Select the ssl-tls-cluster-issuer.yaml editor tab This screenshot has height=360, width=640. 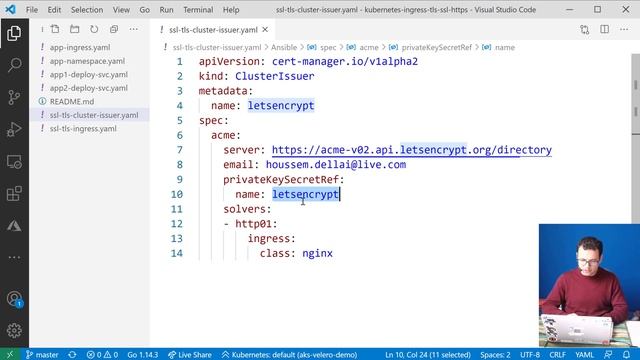pos(213,30)
